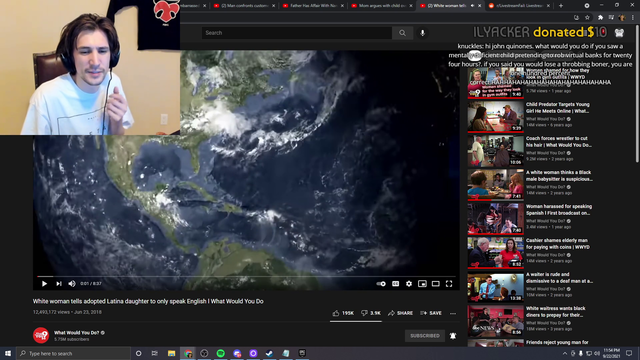The width and height of the screenshot is (640, 360).
Task: Open 'Cashier shames elderly man' video thumbnail
Action: (496, 252)
